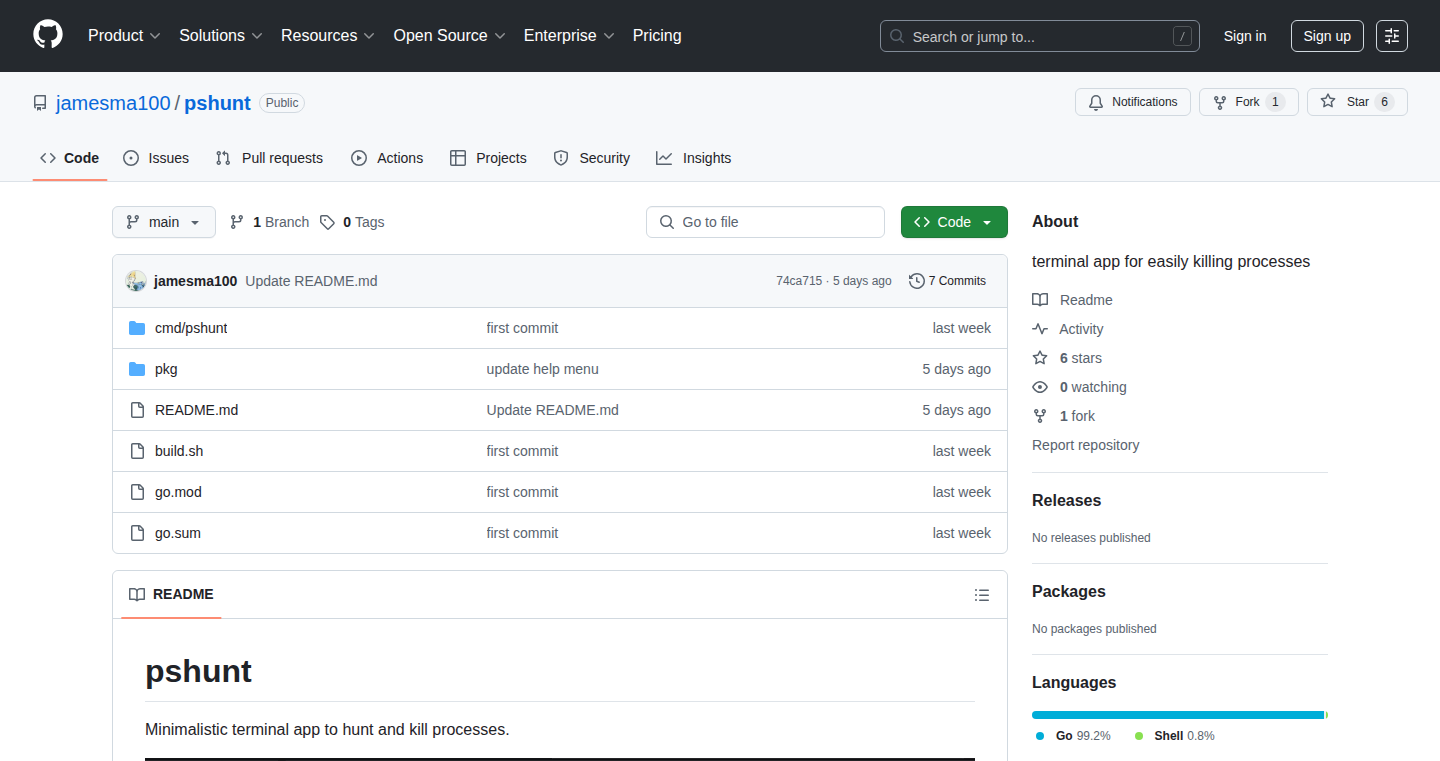This screenshot has height=761, width=1440.
Task: Click the Notifications bell button
Action: pyautogui.click(x=1133, y=102)
